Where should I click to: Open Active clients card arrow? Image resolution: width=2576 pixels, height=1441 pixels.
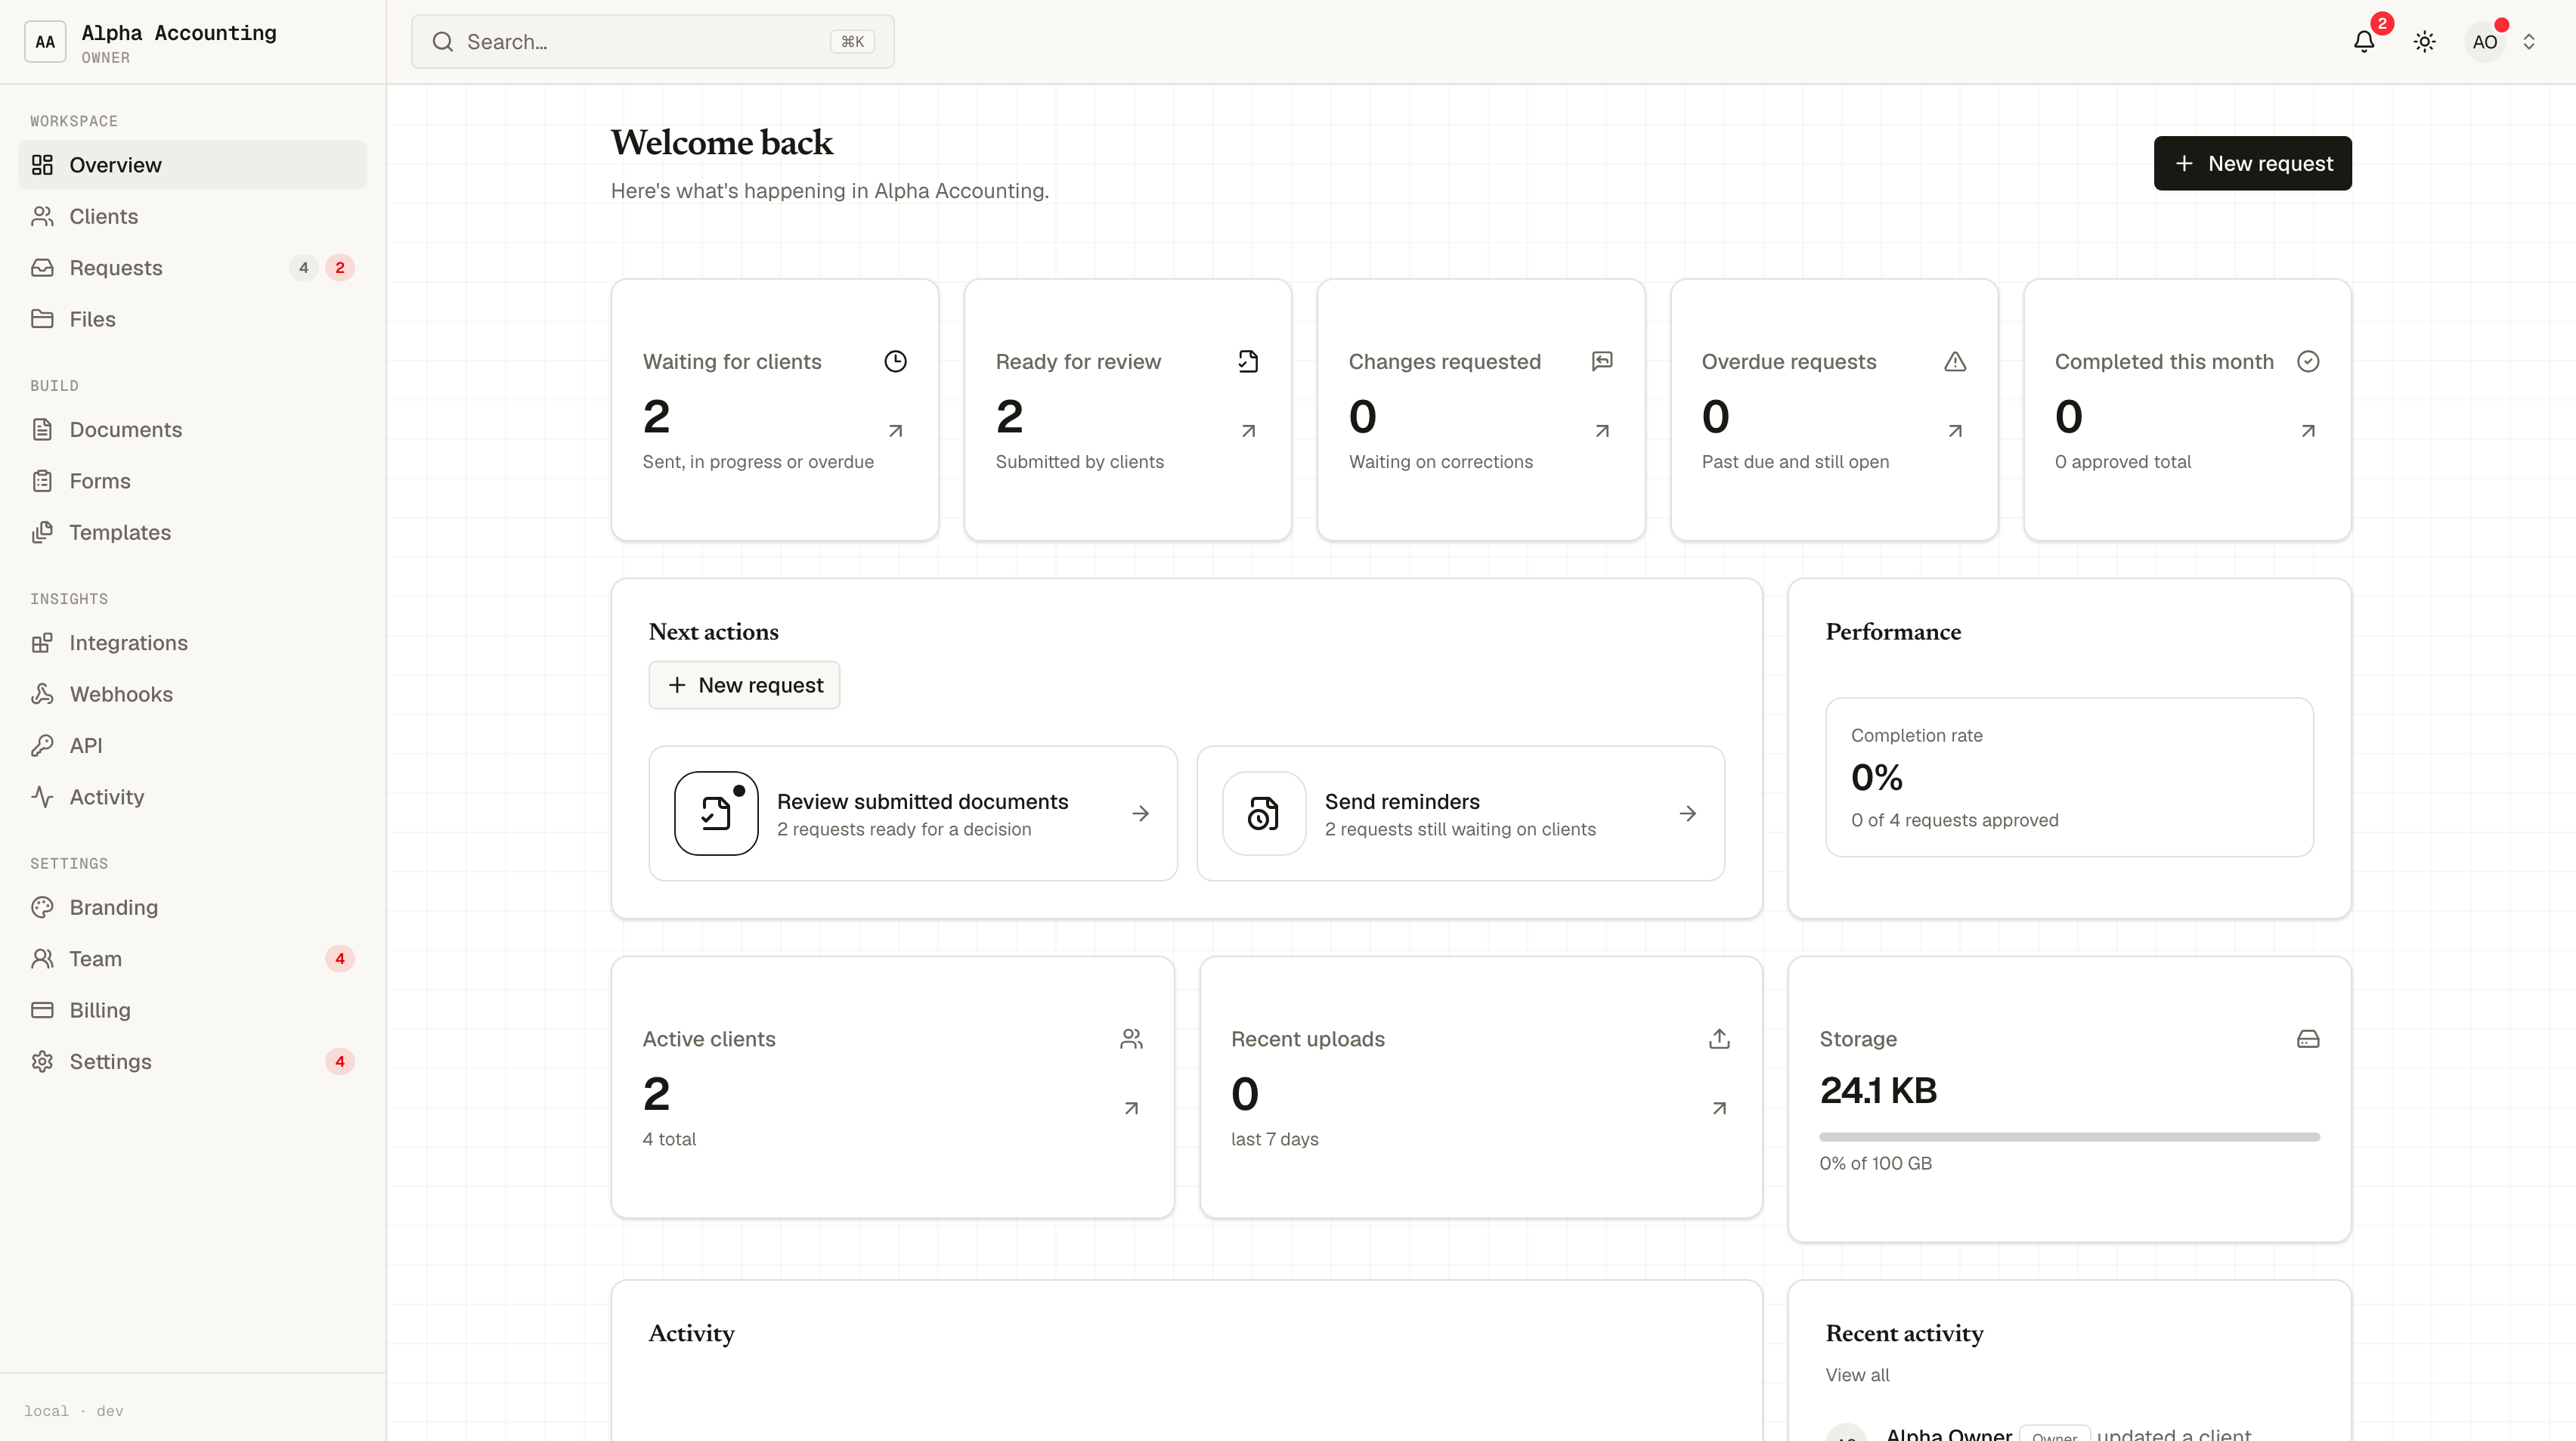(x=1131, y=1108)
